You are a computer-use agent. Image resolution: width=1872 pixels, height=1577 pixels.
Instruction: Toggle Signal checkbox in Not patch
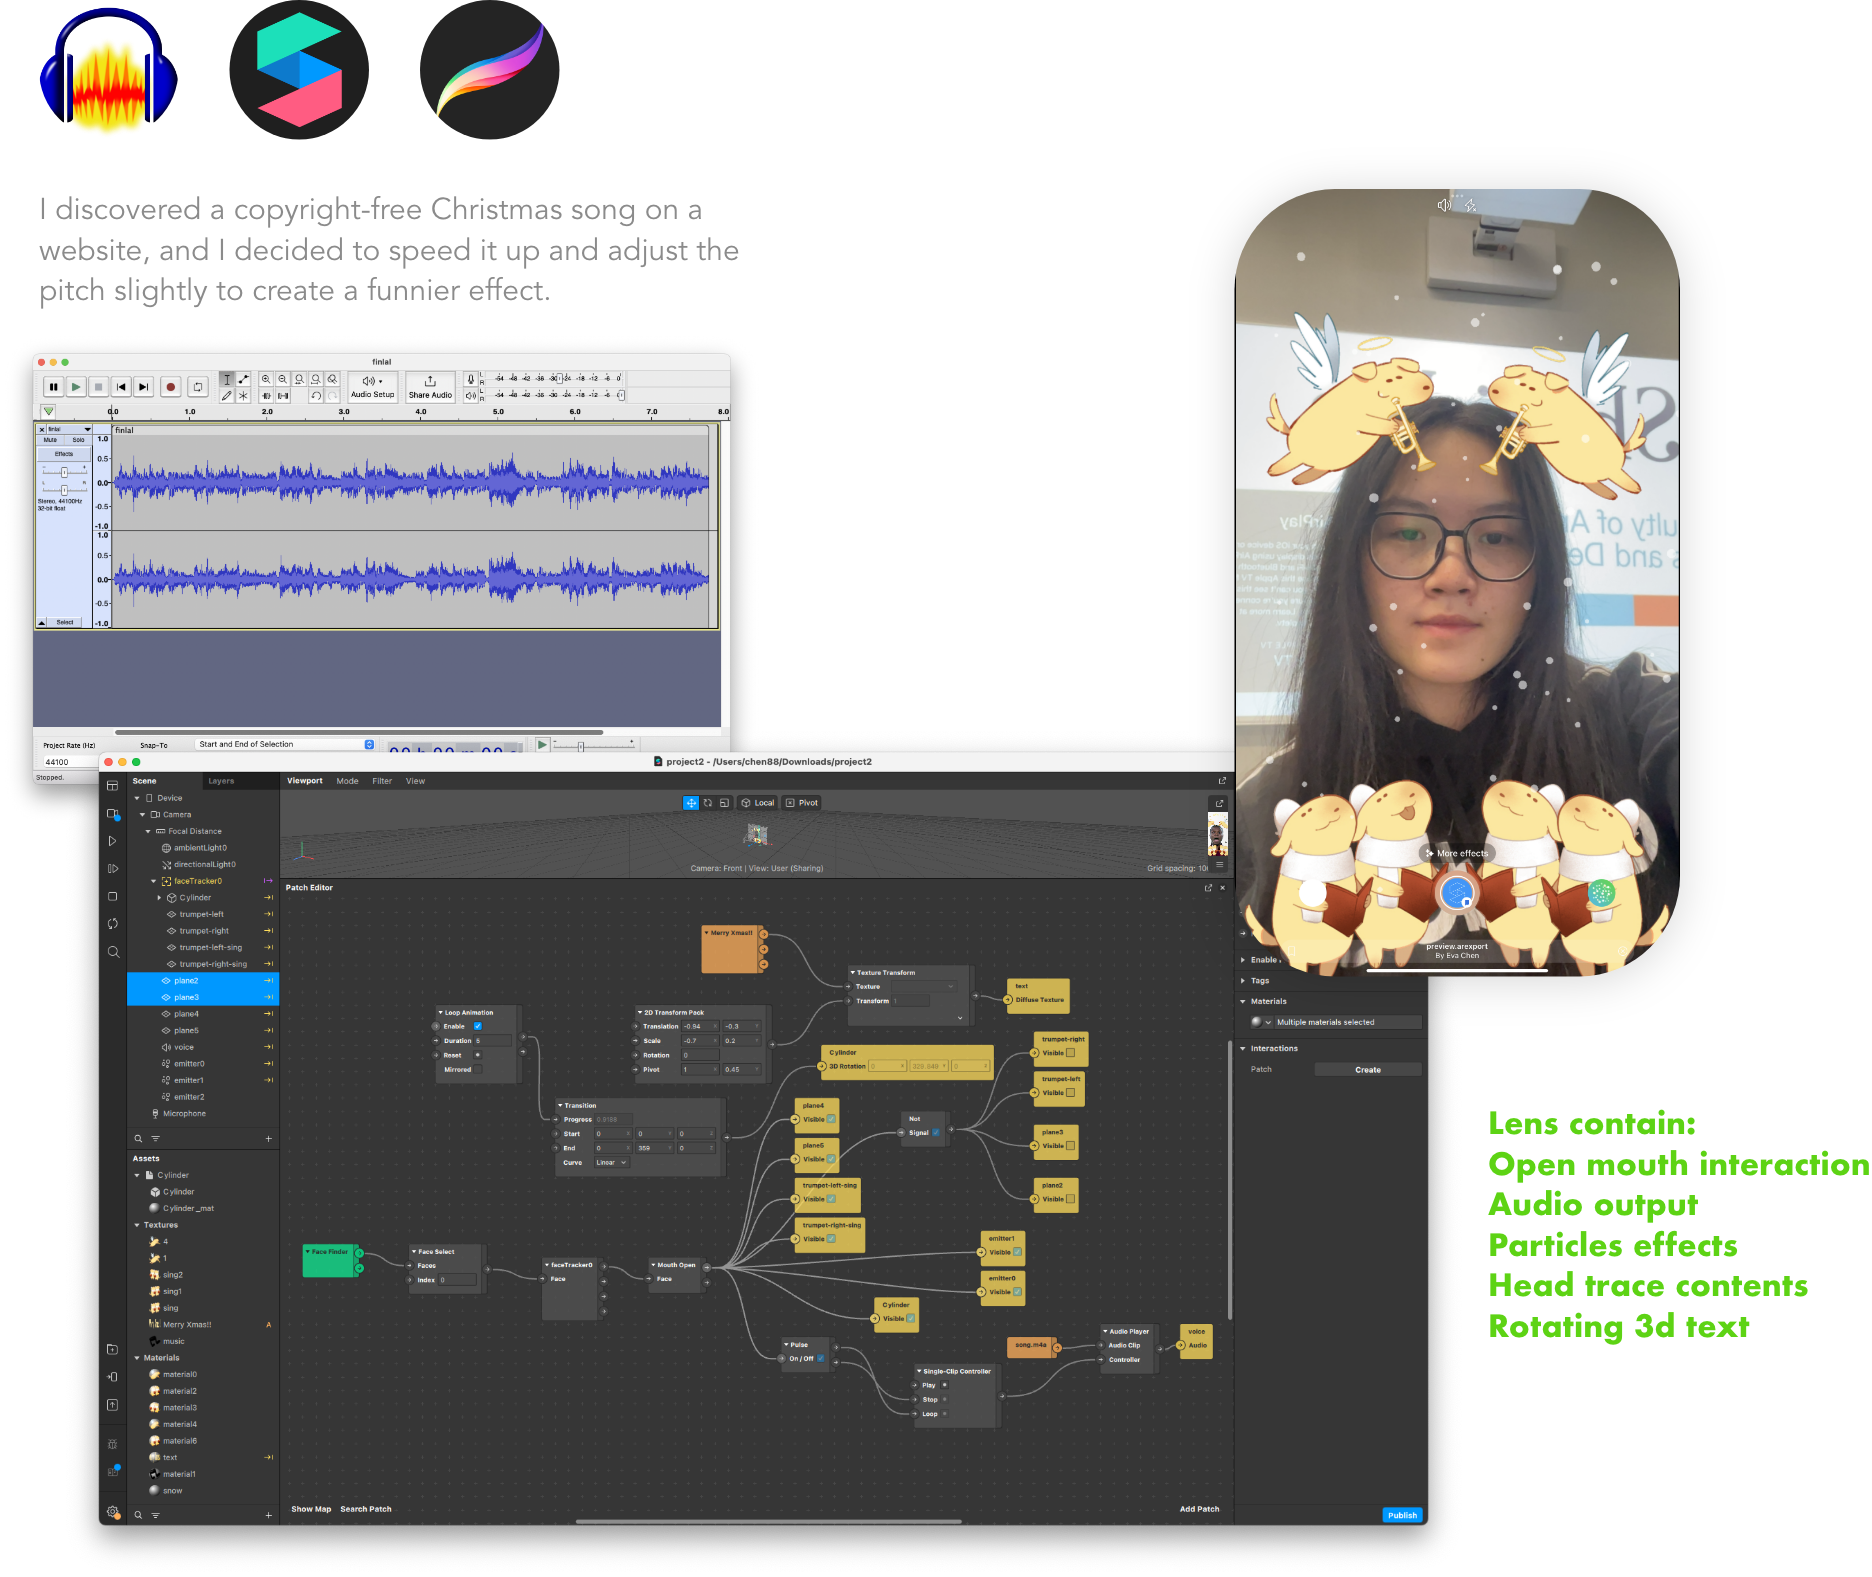(936, 1133)
